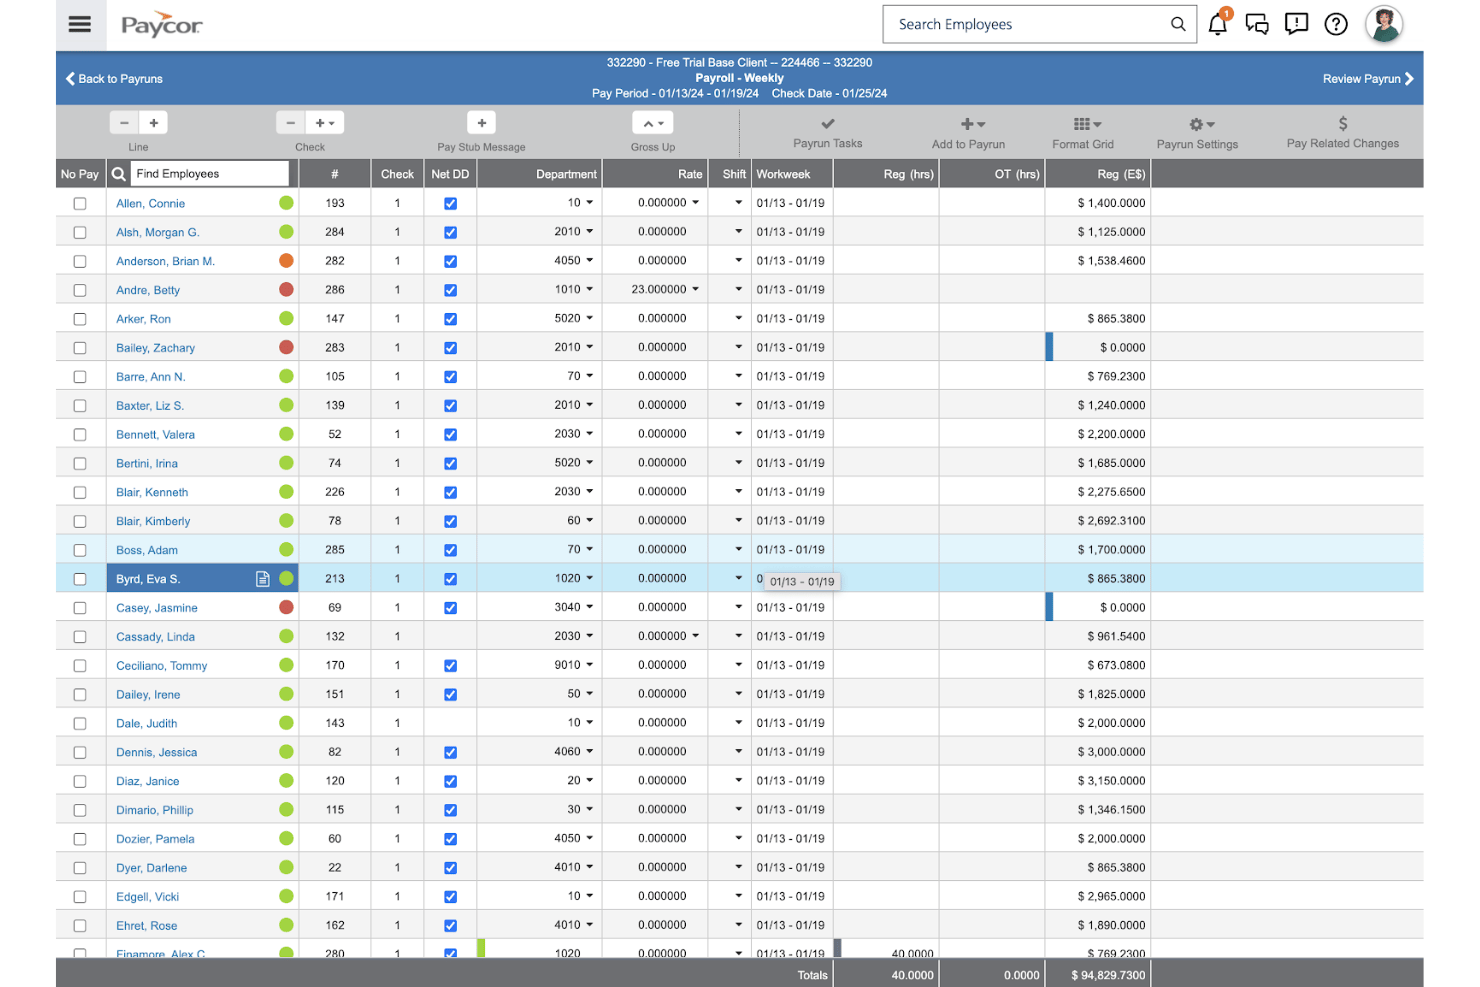
Task: Click the red status dot for Andre, Betty
Action: click(286, 290)
